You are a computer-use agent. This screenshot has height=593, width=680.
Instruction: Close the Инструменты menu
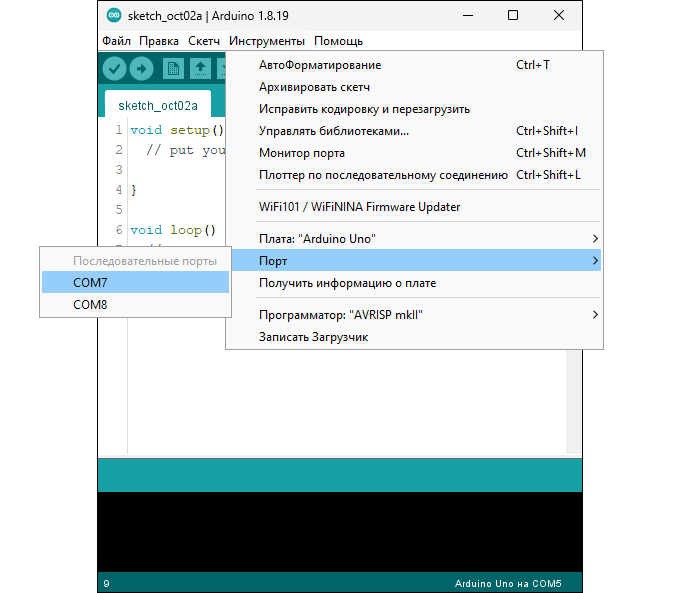tap(267, 41)
